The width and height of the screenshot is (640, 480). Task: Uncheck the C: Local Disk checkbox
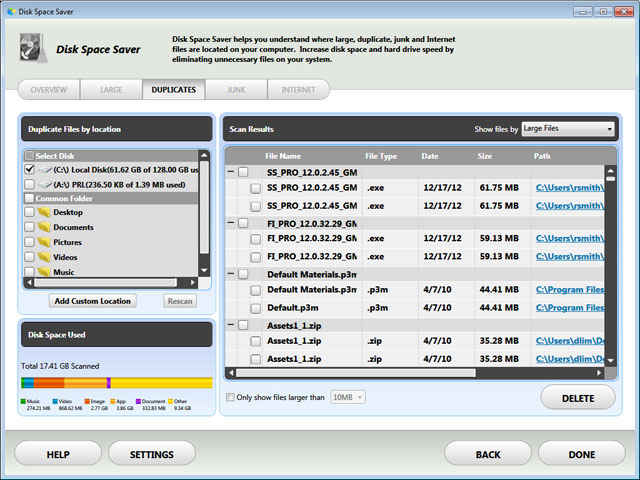[29, 170]
